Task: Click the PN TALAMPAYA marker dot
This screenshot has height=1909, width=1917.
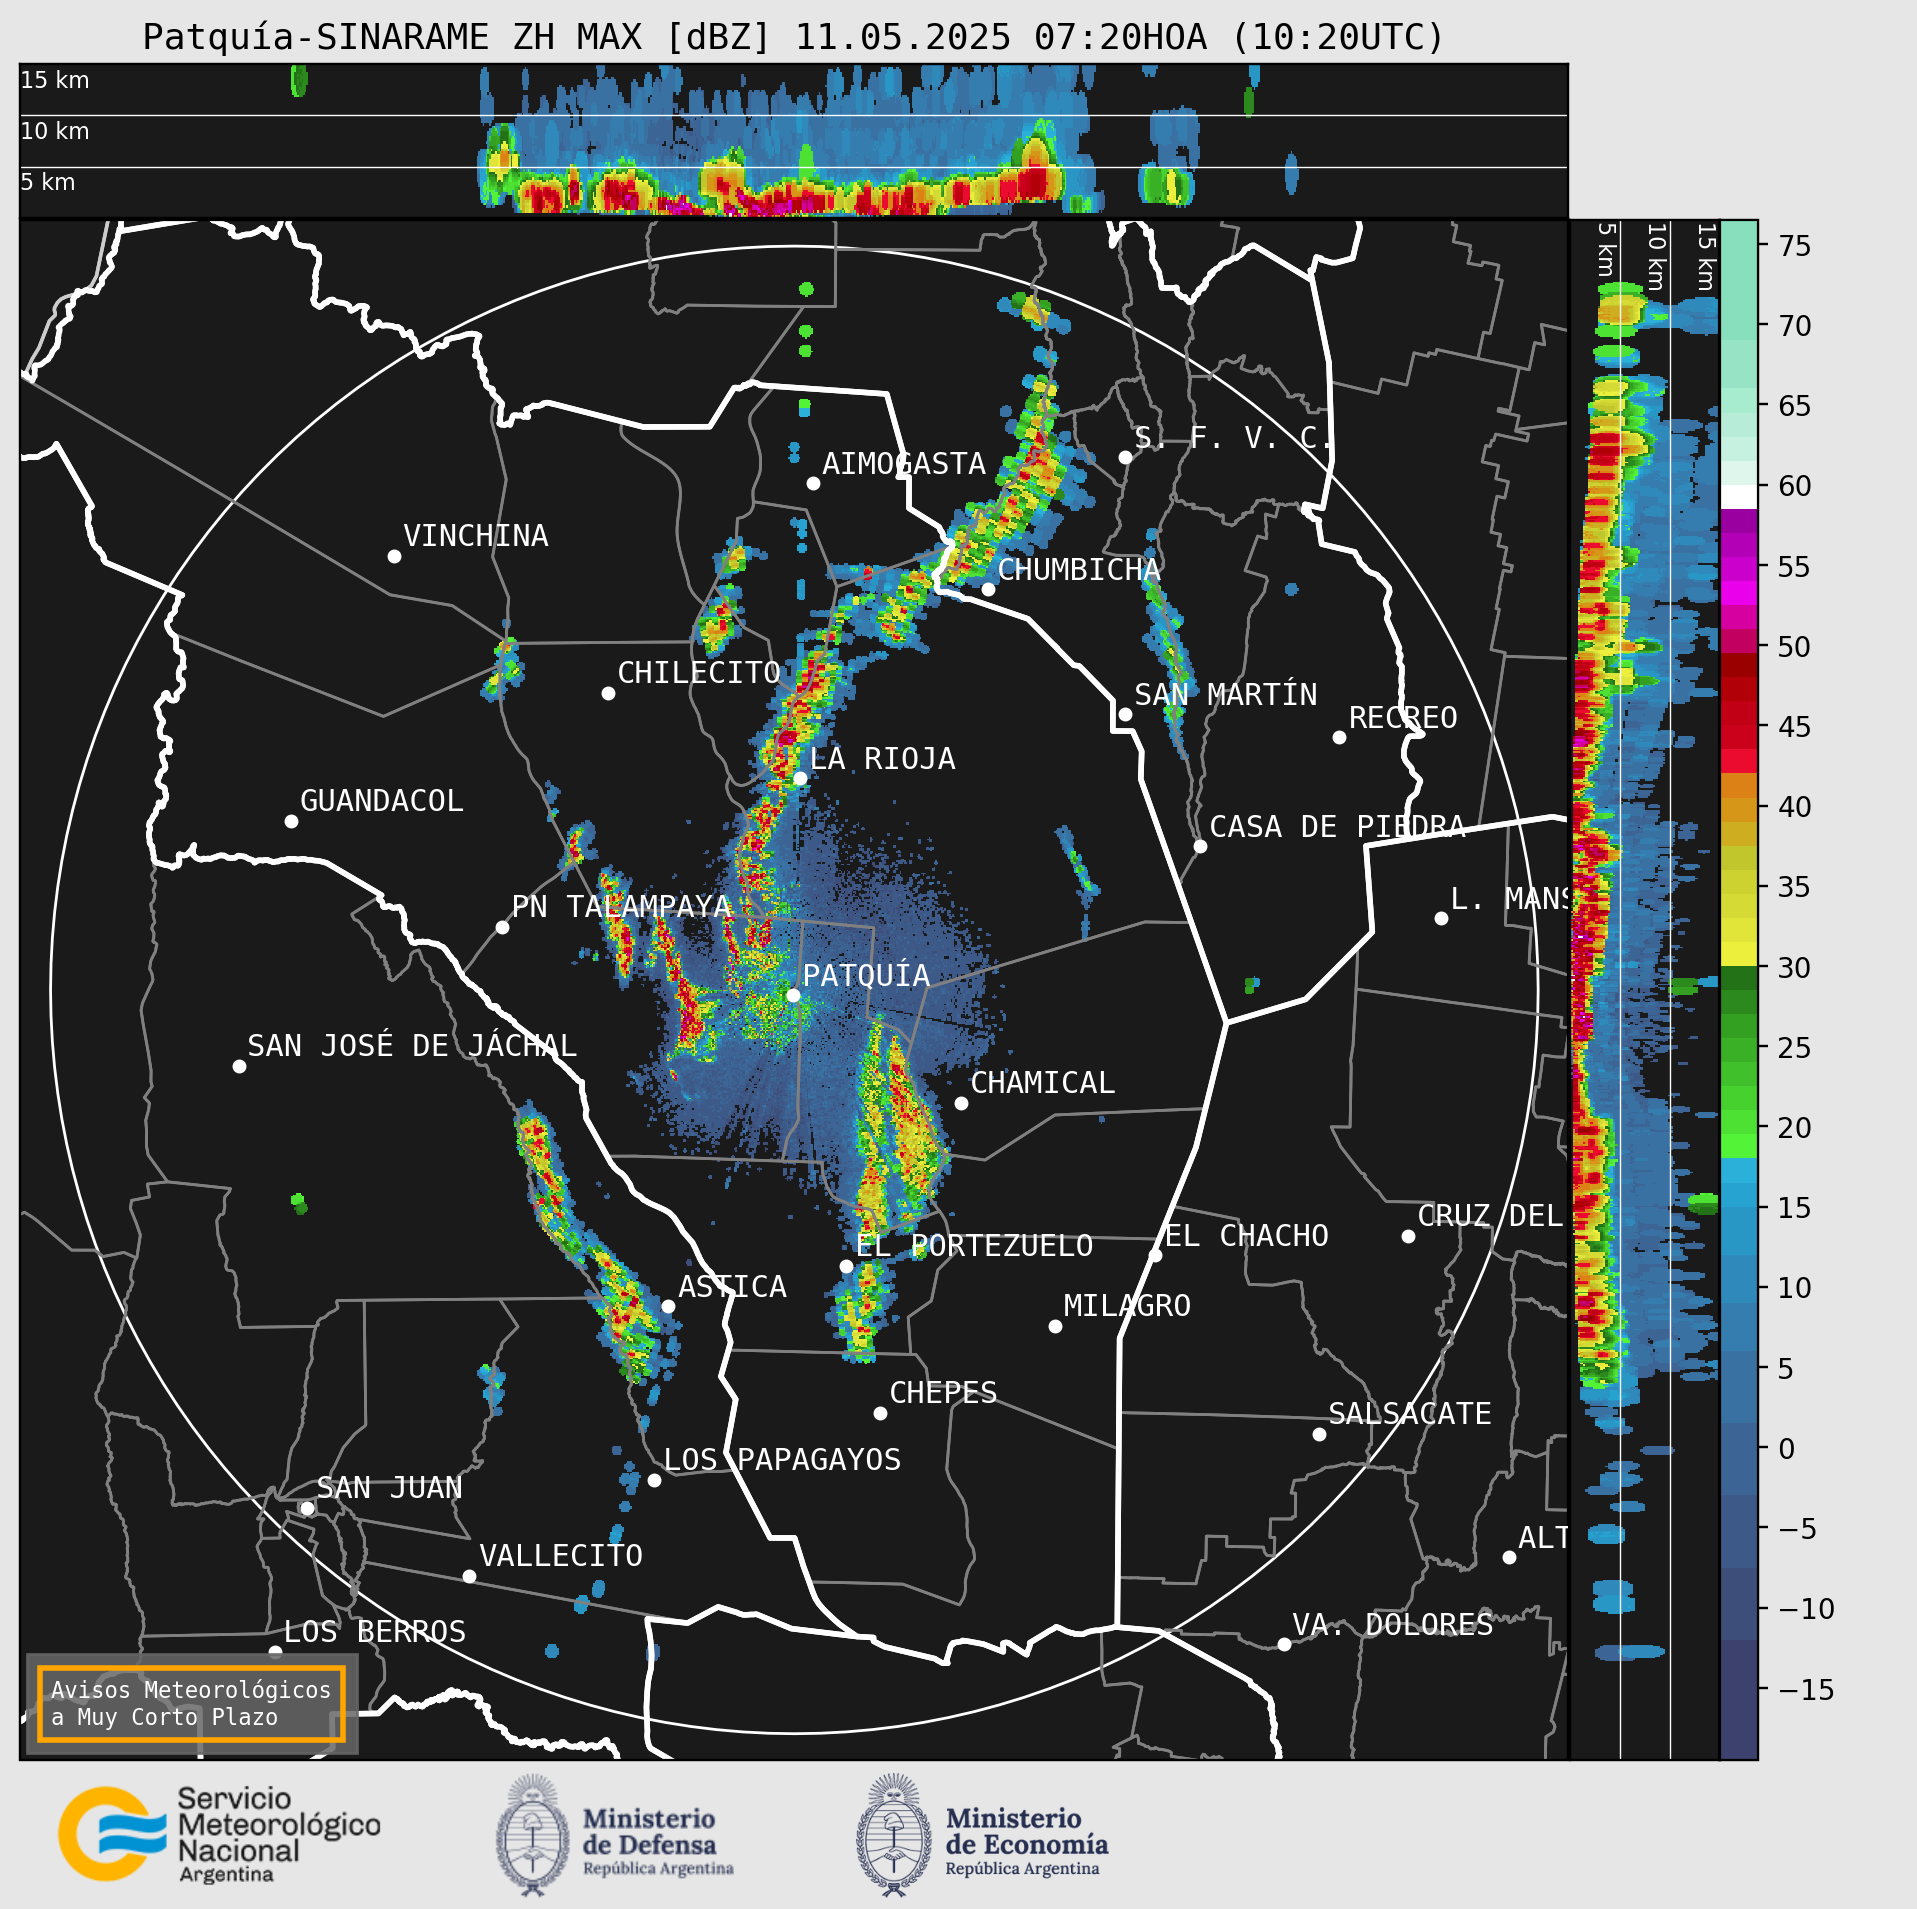Action: pos(502,927)
